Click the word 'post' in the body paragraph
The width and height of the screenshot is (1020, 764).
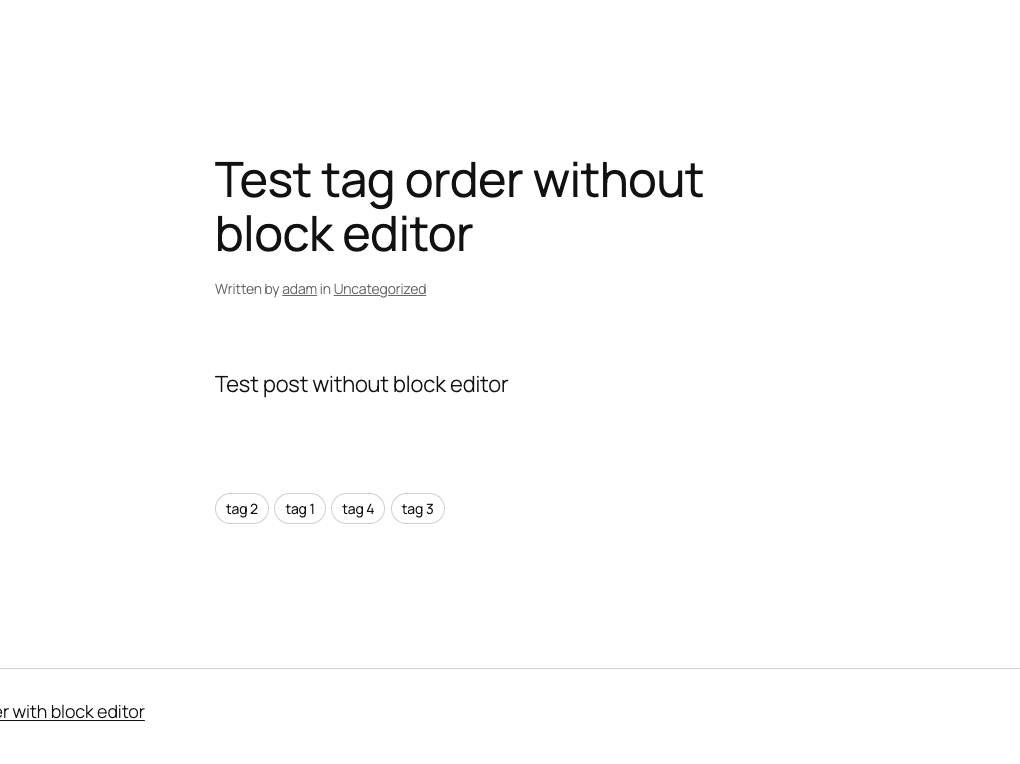[284, 385]
